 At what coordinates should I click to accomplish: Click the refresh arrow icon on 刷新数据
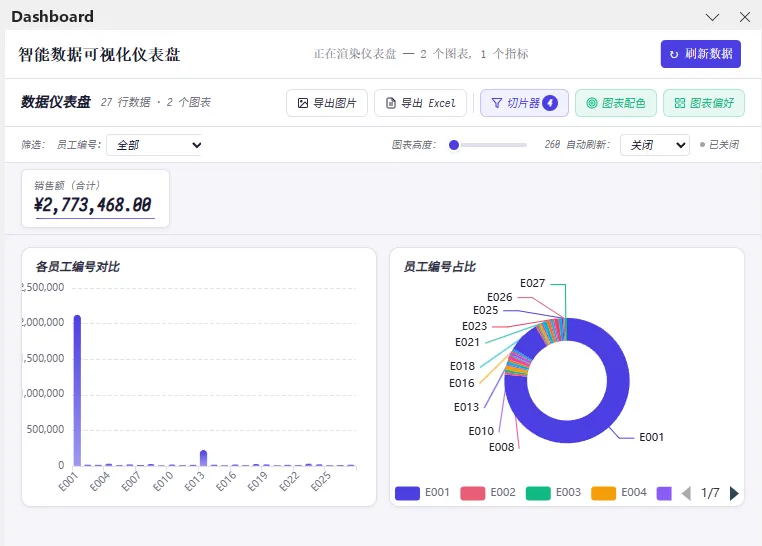click(674, 54)
